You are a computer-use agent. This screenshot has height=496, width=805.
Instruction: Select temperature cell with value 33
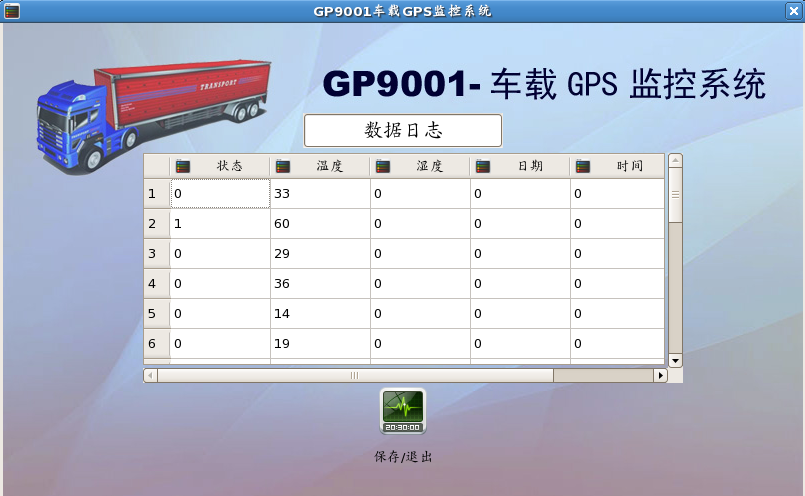pyautogui.click(x=320, y=194)
